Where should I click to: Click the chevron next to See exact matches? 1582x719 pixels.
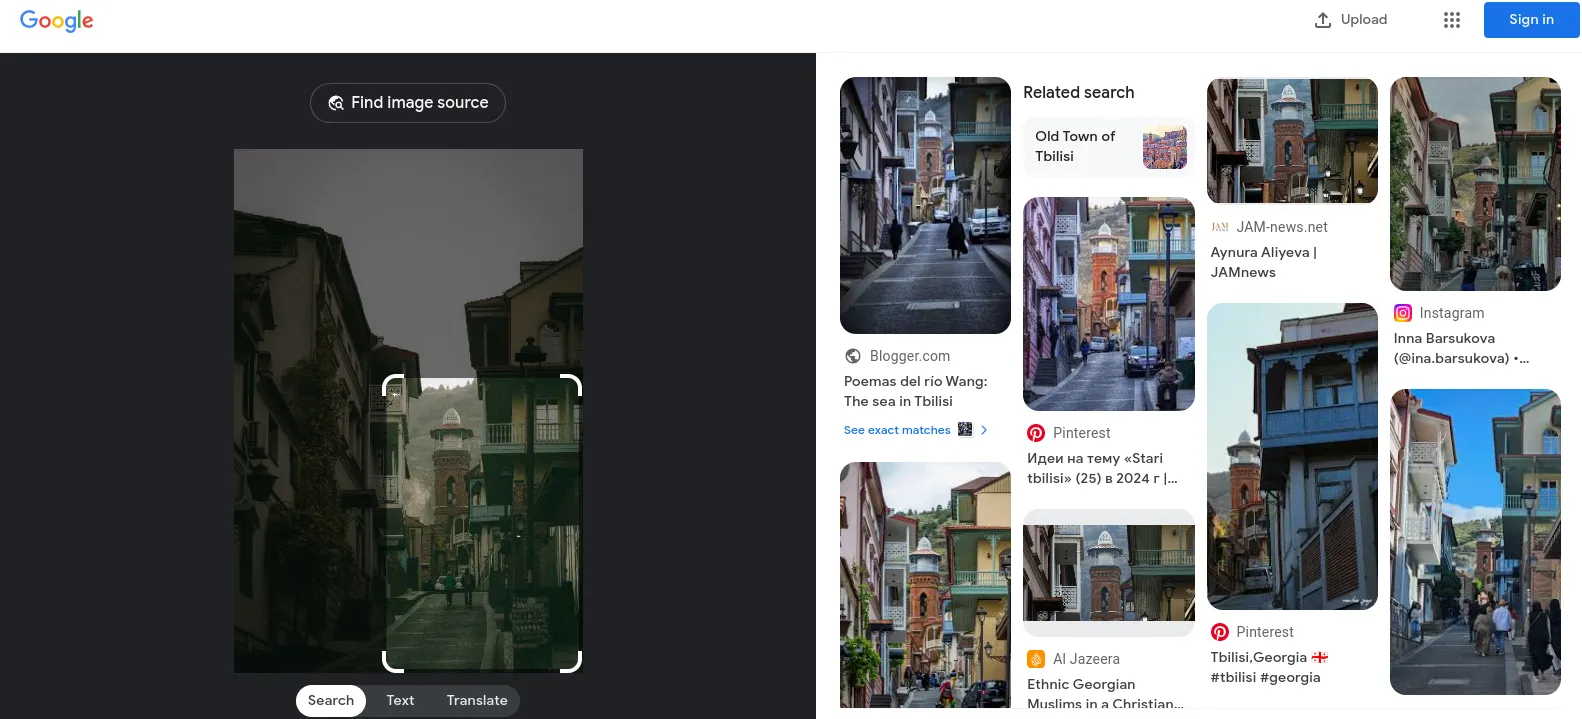tap(984, 430)
